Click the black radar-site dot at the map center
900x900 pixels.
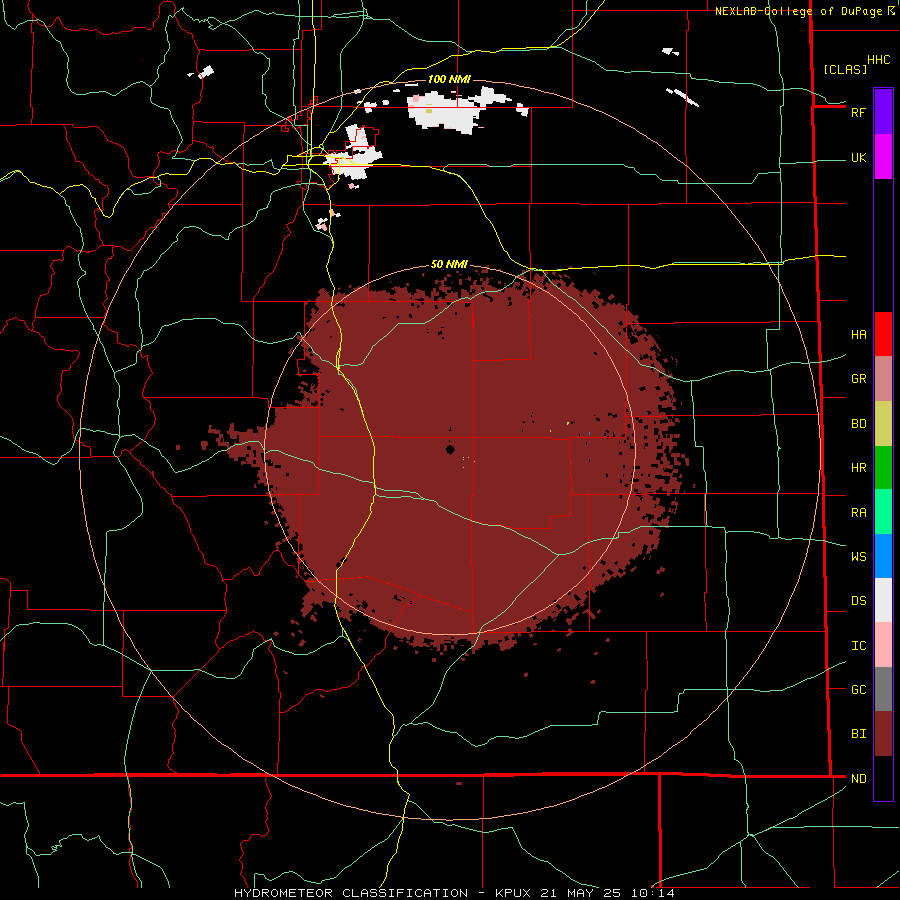point(450,449)
